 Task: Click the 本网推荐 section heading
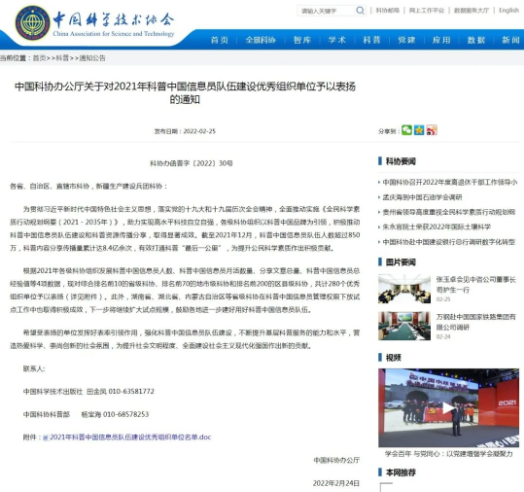point(401,472)
